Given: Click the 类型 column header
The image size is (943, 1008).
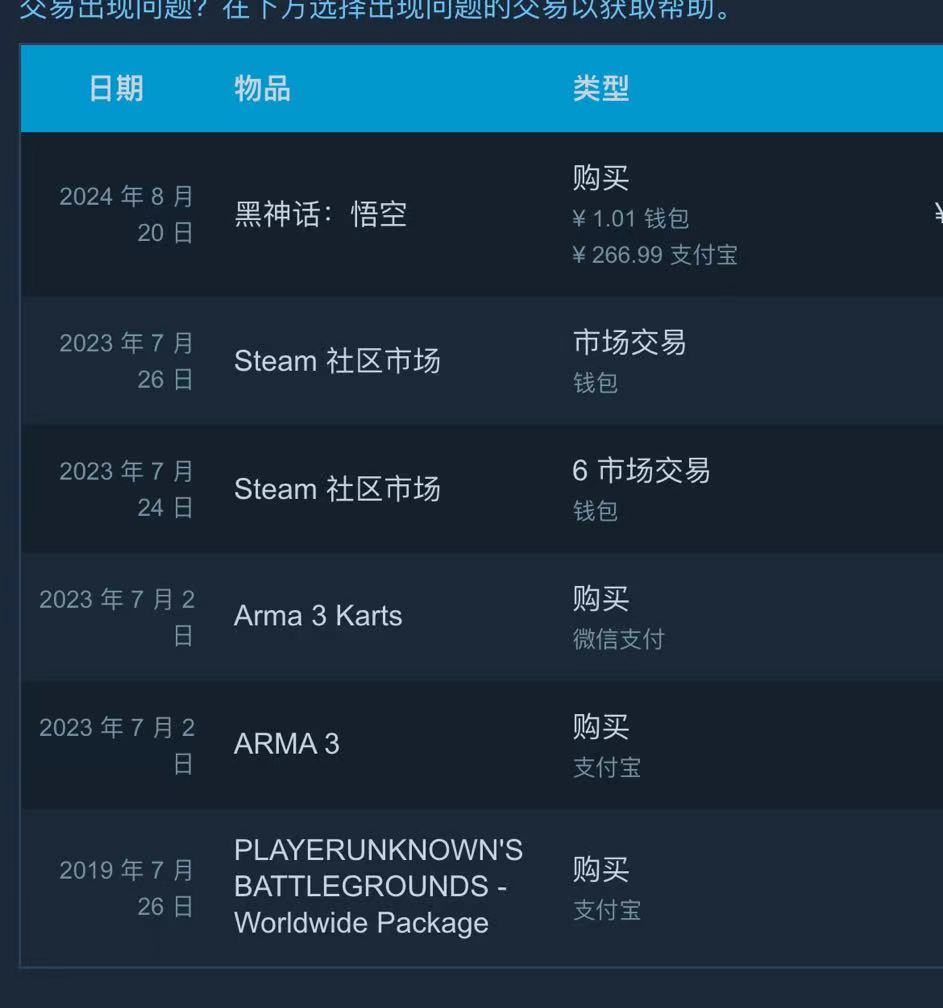Looking at the screenshot, I should click(601, 88).
